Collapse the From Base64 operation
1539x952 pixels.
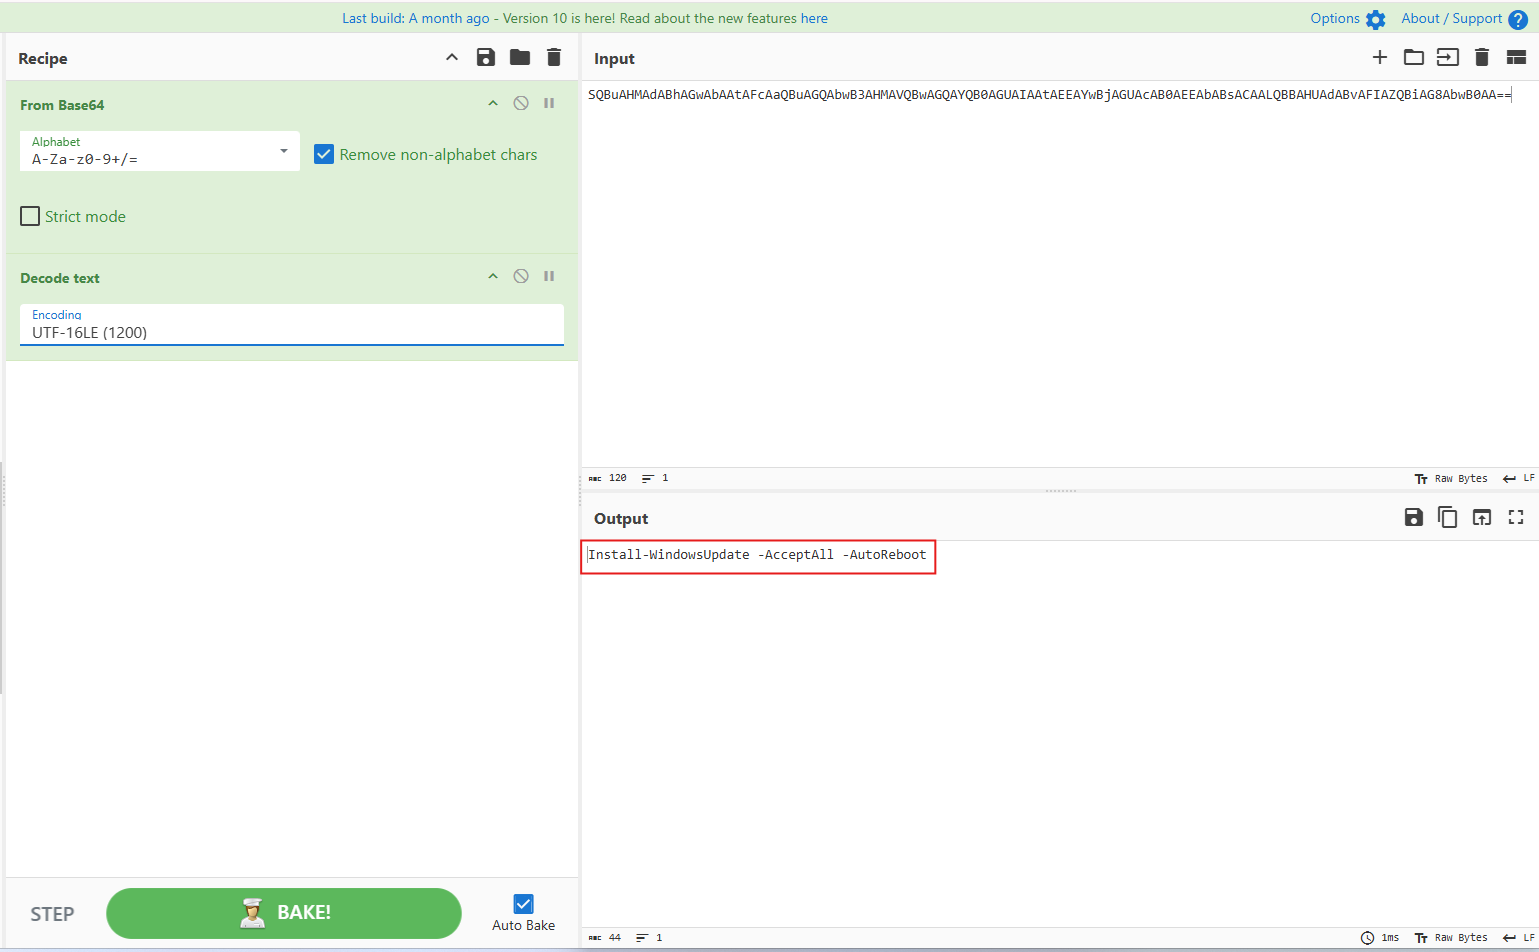coord(493,104)
